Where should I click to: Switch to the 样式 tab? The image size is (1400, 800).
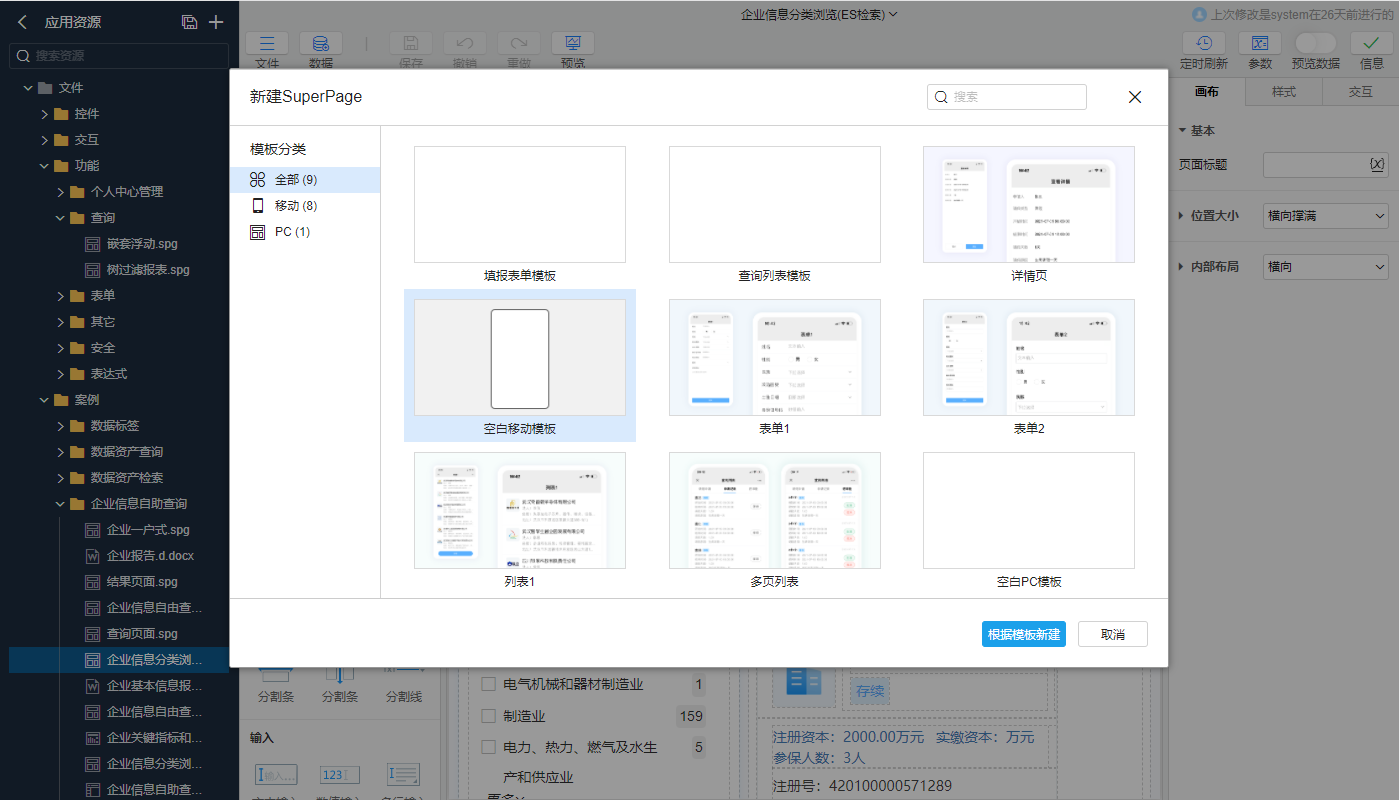pos(1283,91)
